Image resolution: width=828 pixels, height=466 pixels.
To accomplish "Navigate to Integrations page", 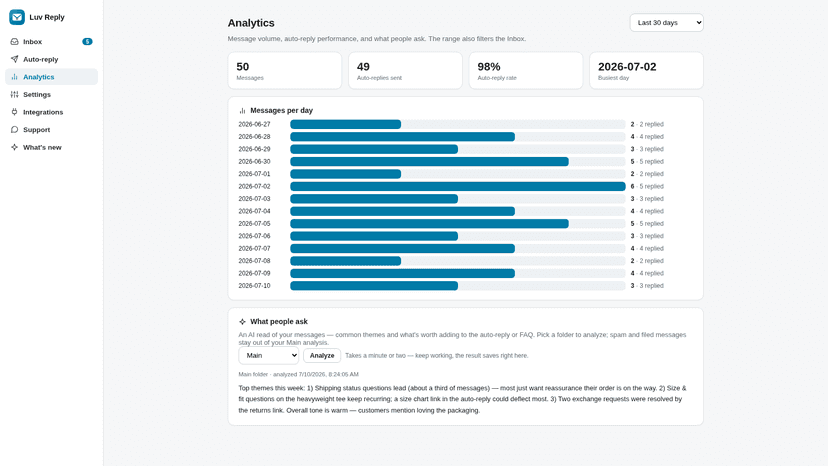I will click(51, 112).
